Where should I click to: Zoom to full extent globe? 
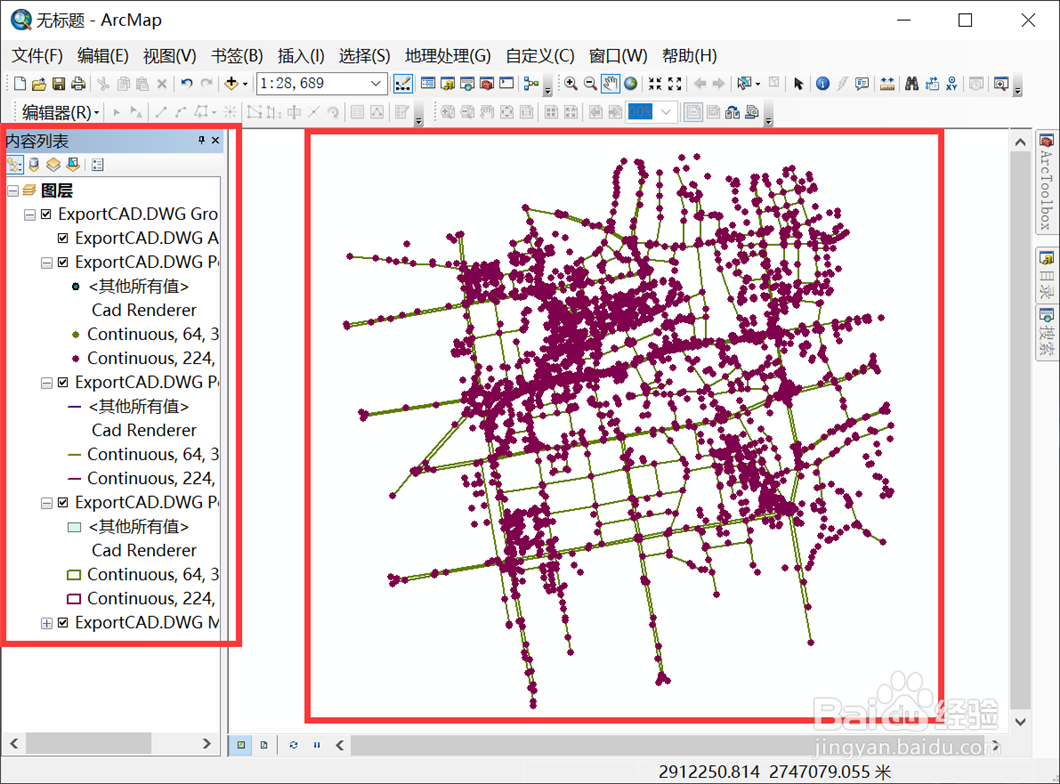pyautogui.click(x=630, y=83)
